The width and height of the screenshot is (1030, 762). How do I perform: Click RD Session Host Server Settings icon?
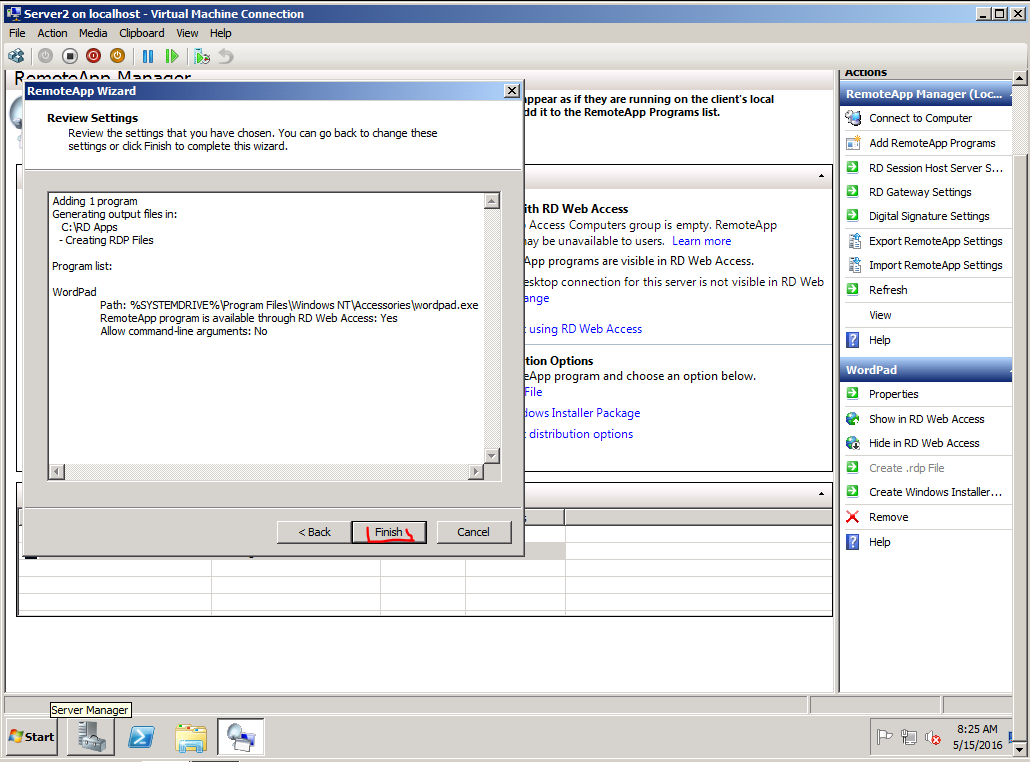(853, 168)
